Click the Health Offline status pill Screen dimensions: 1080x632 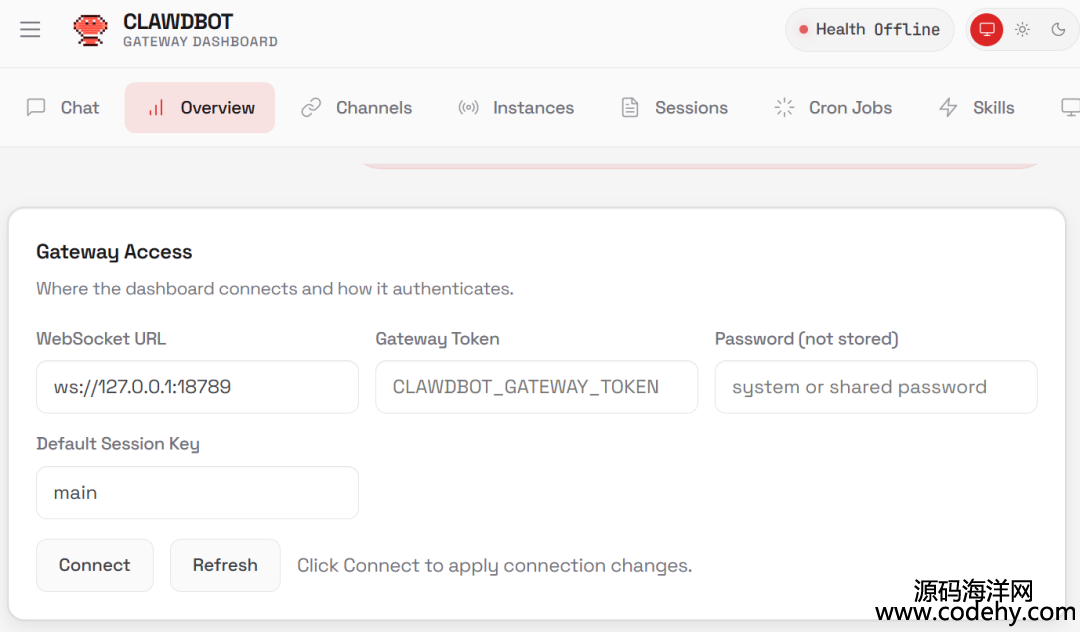pyautogui.click(x=869, y=30)
